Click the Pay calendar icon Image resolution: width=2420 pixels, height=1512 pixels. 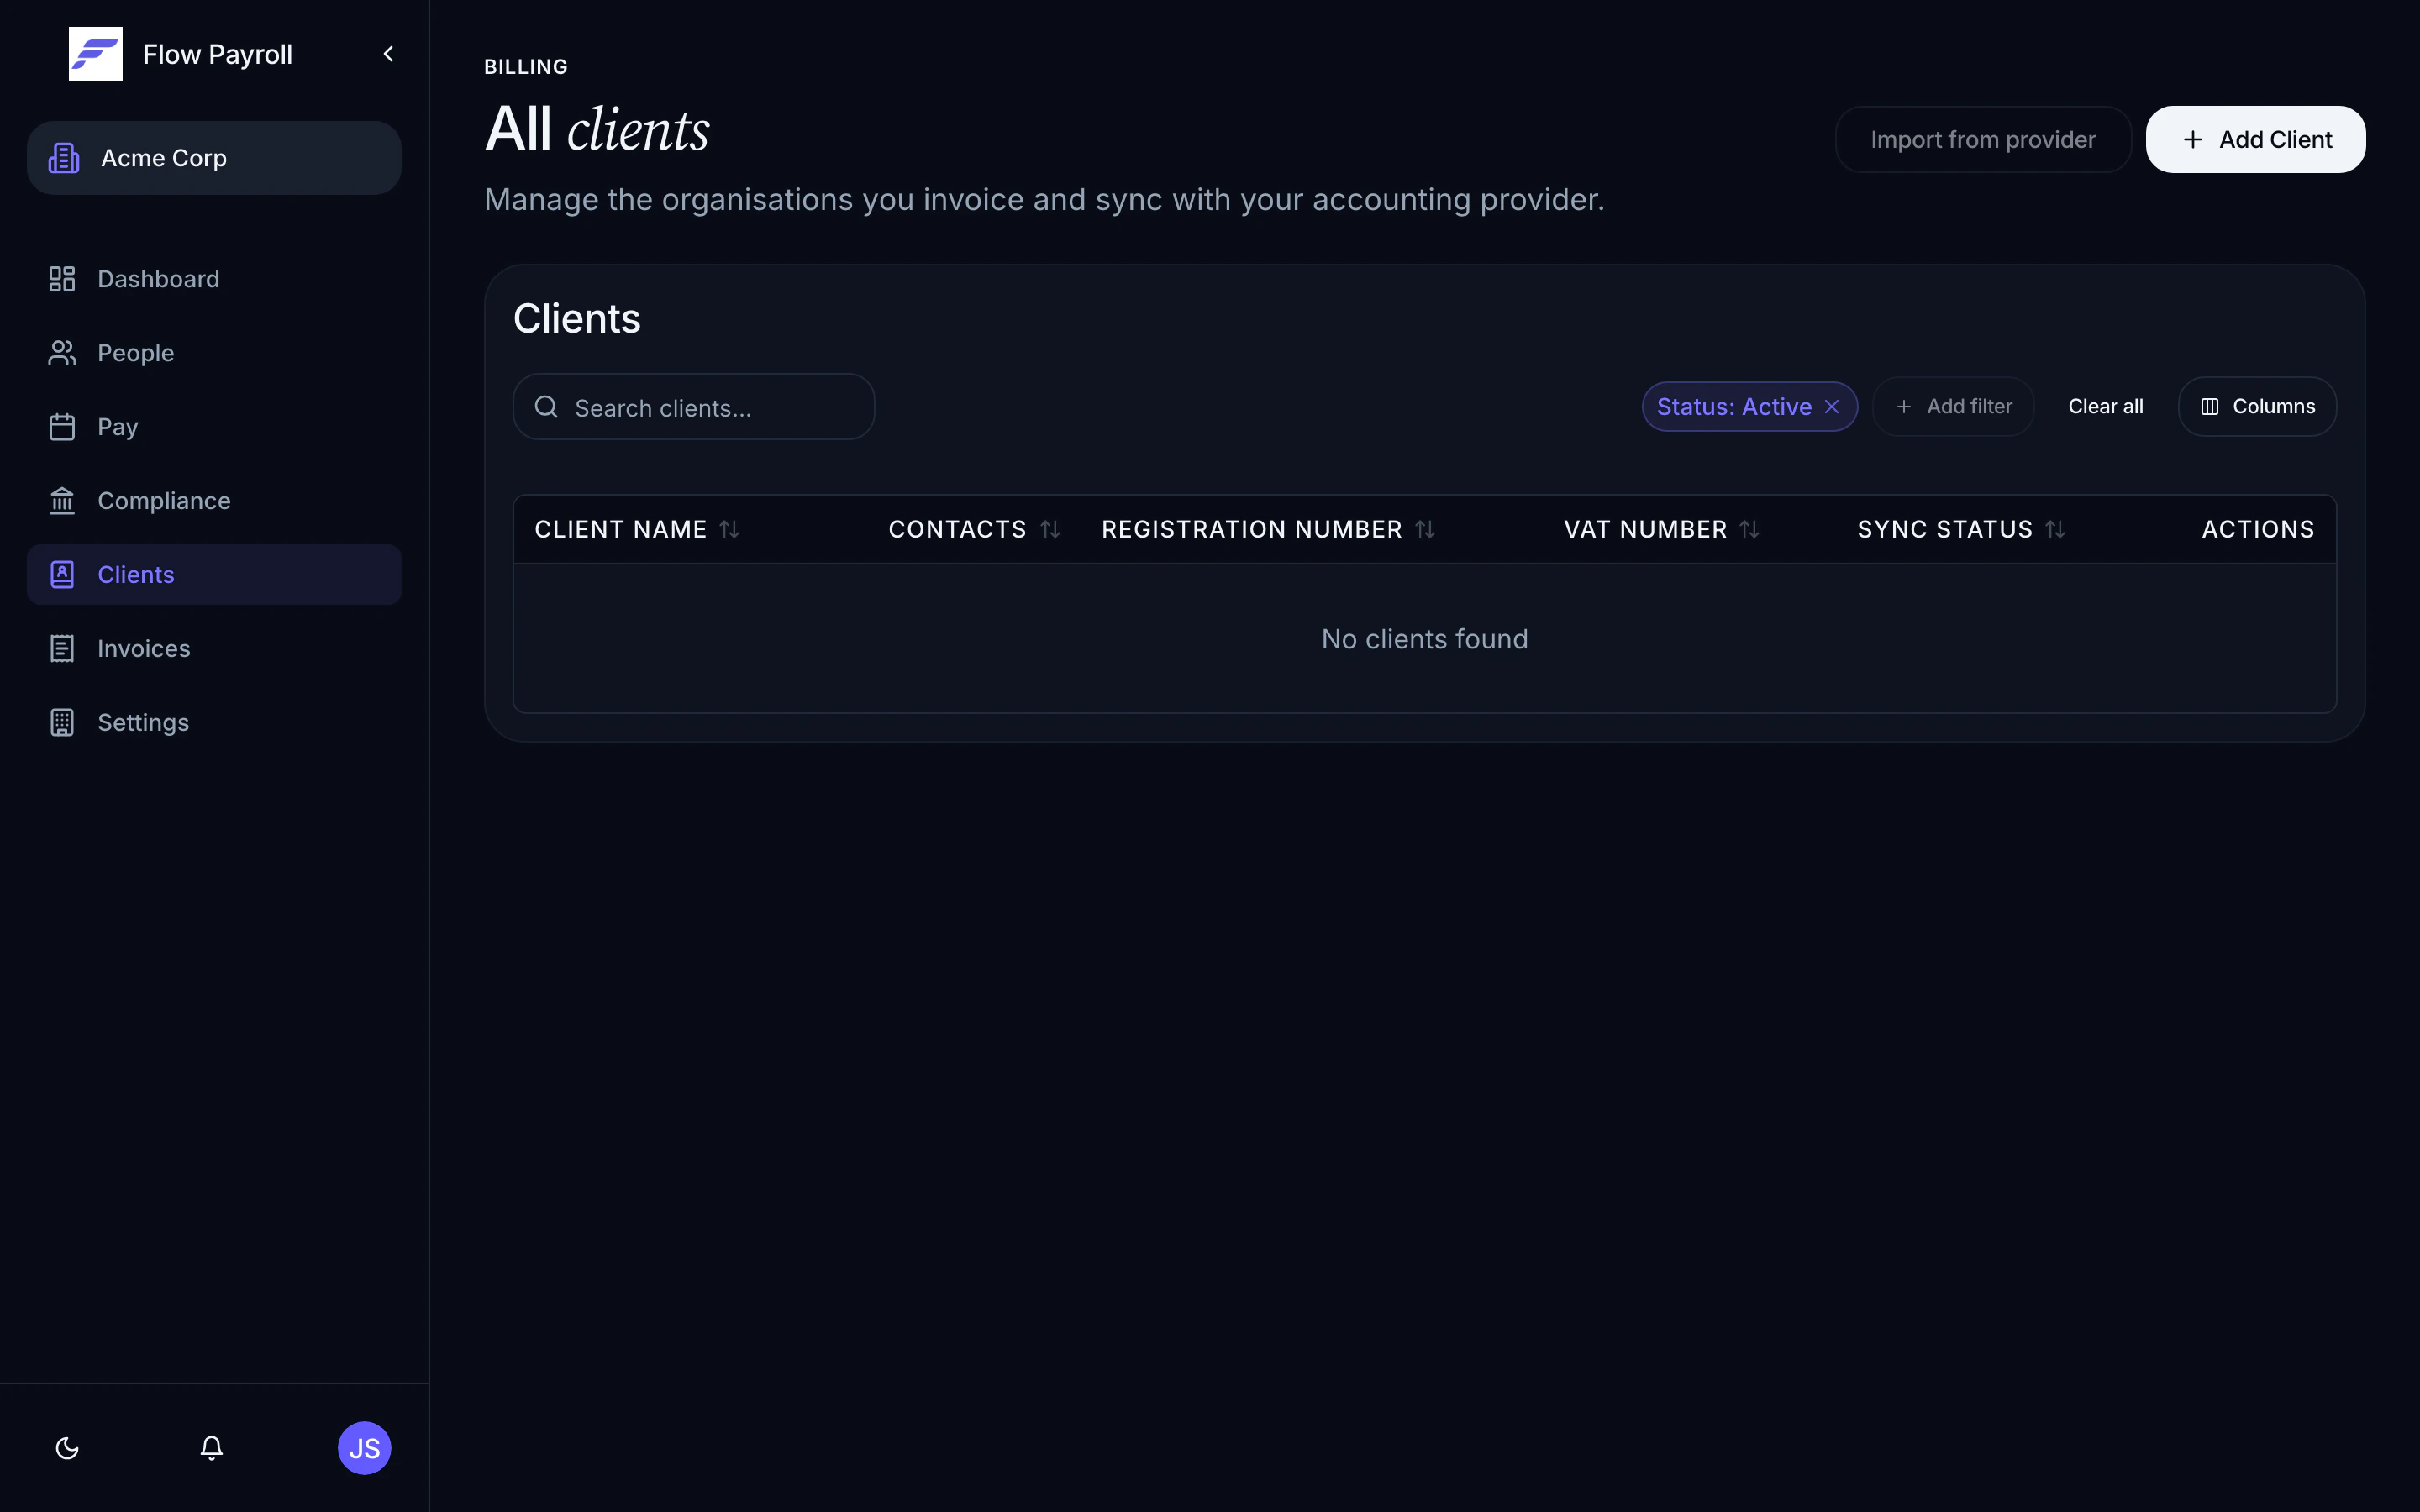coord(62,427)
